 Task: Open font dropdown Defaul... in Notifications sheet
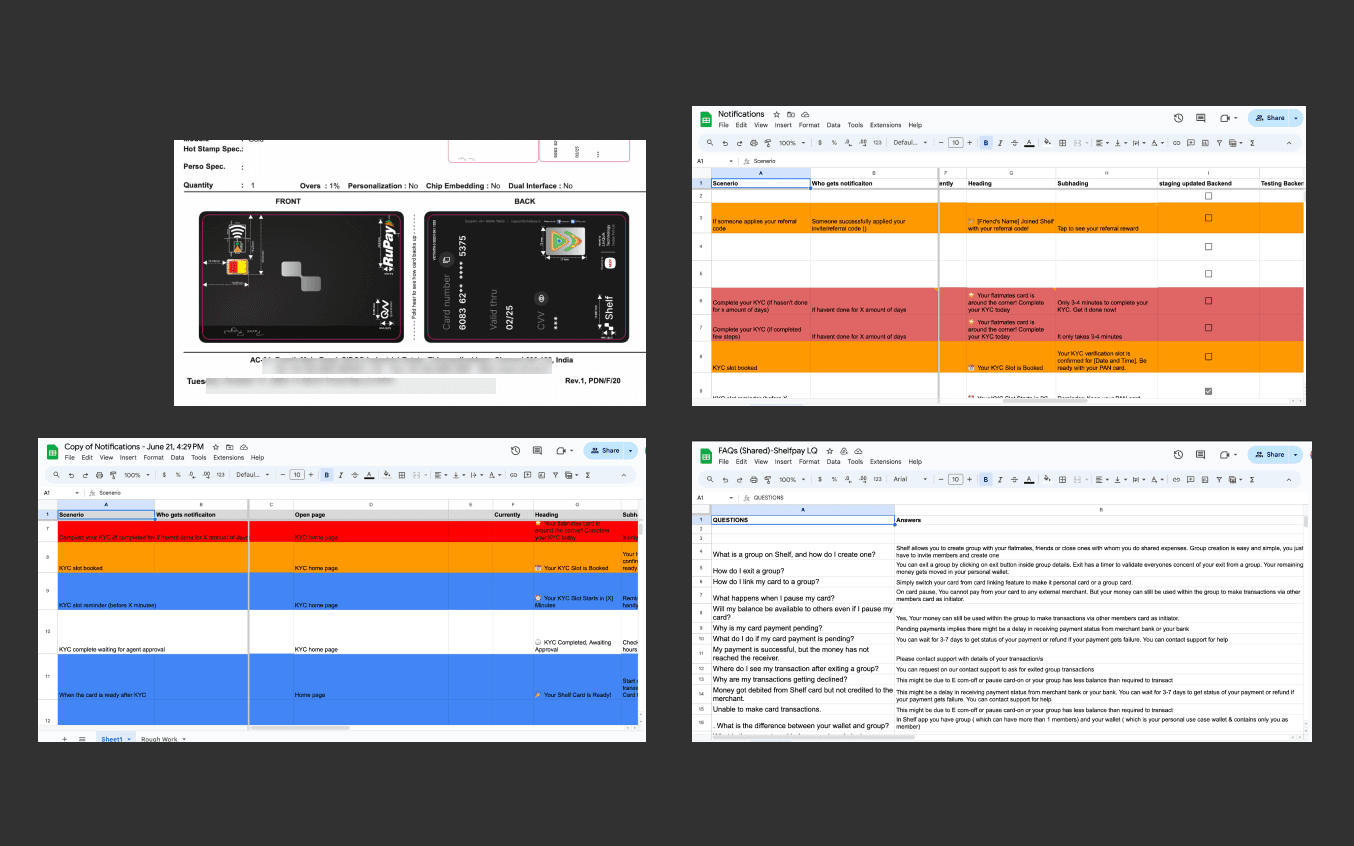[911, 143]
